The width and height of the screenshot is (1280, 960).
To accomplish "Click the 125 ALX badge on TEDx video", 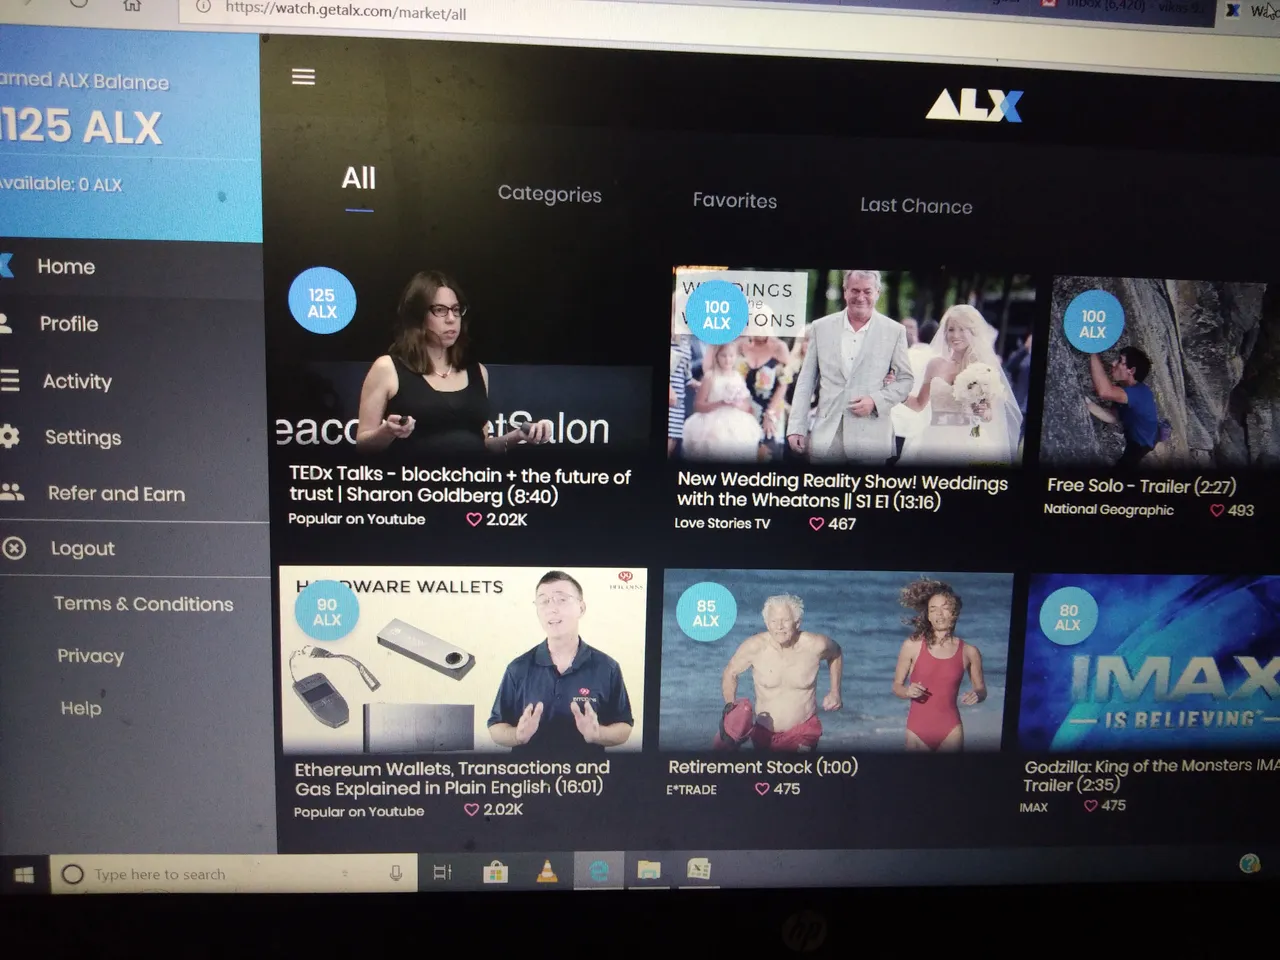I will point(322,302).
